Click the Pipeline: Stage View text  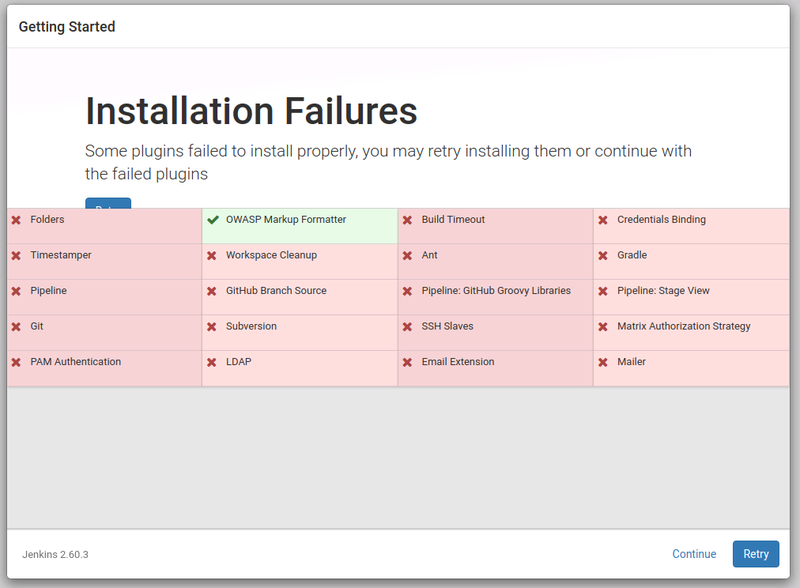pos(663,290)
